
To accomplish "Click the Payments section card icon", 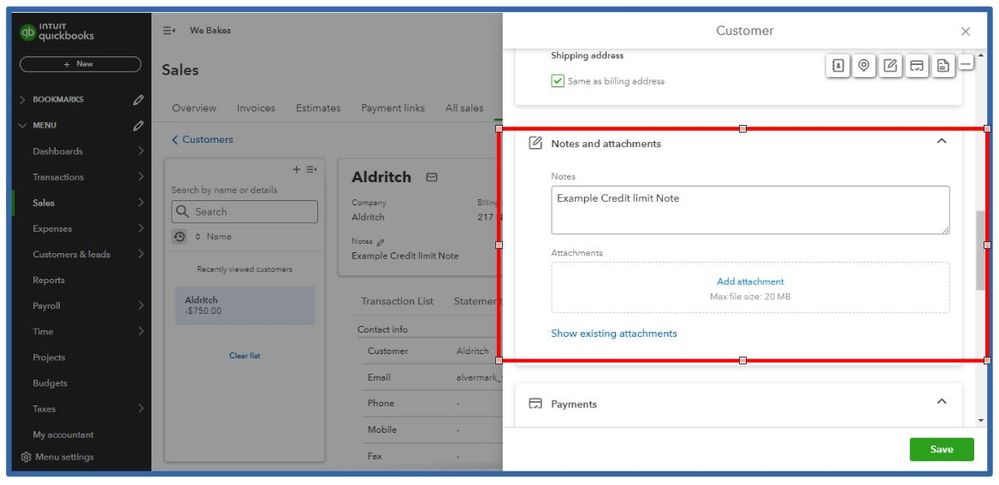I will pyautogui.click(x=536, y=403).
